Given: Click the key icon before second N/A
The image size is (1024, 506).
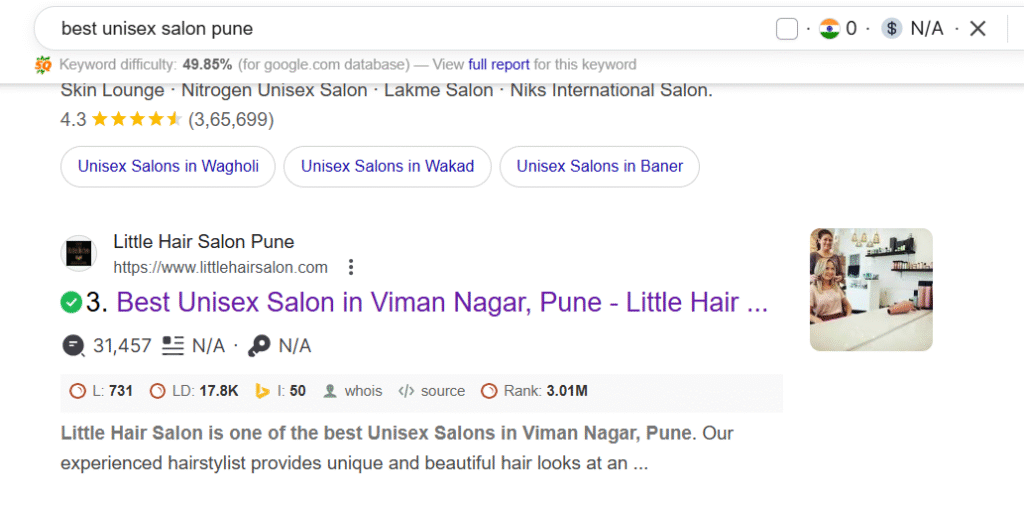Looking at the screenshot, I should click(259, 346).
